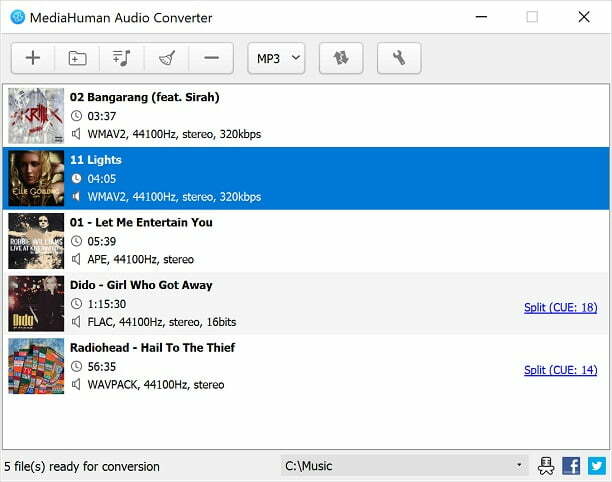Viewport: 612px width, 482px height.
Task: Click the Skrillex Bangarang album cover
Action: [x=36, y=116]
